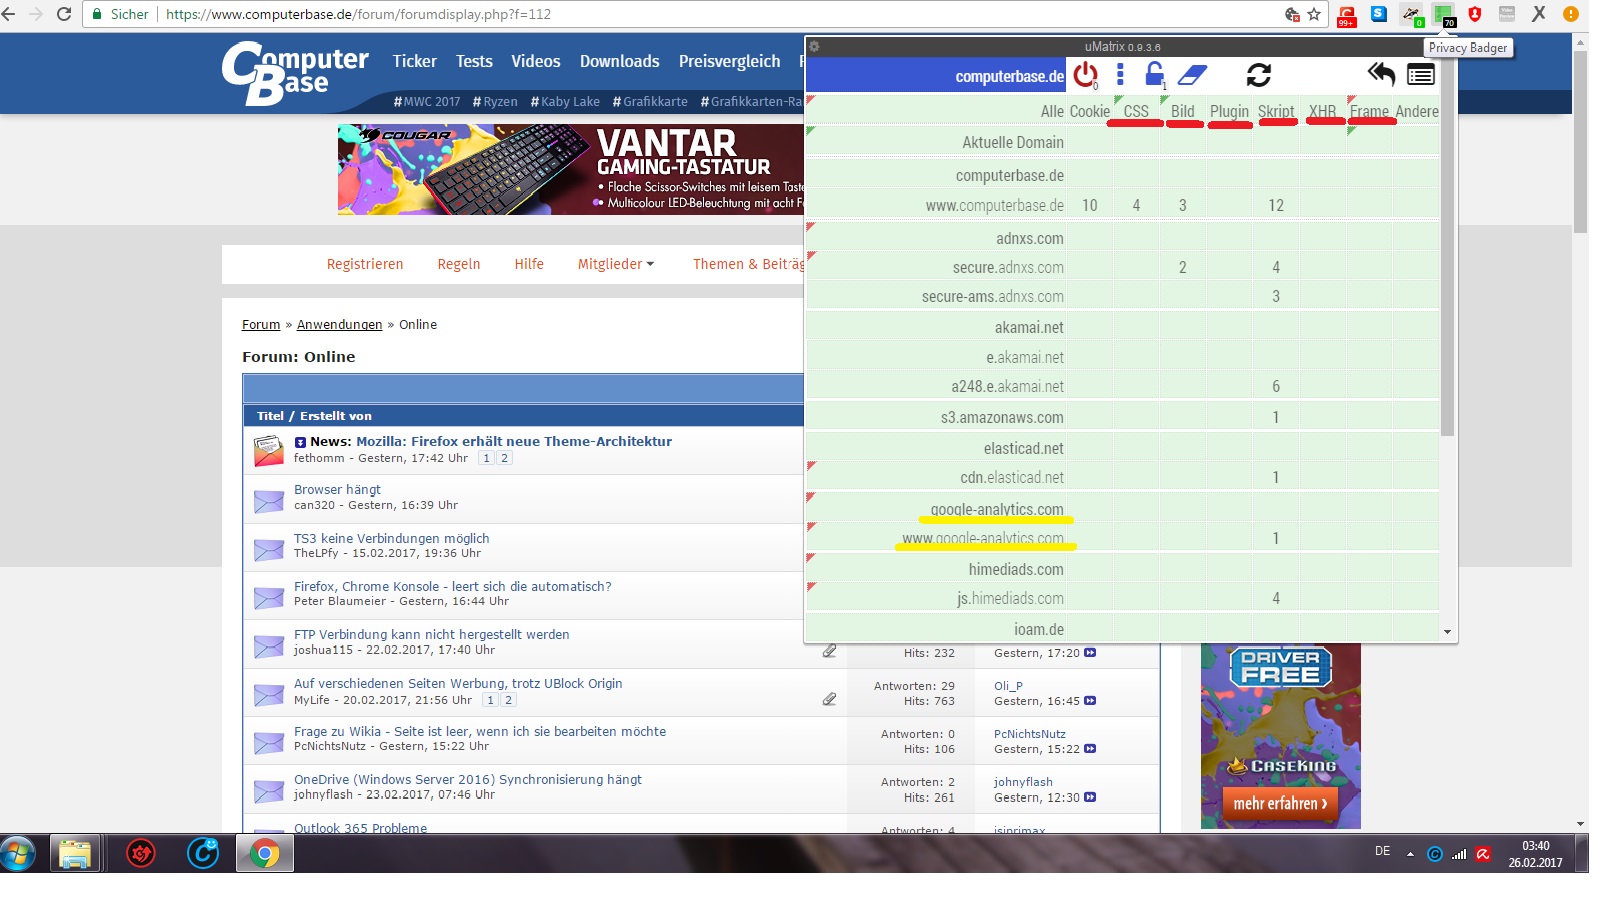Open the red shield extension icon
Viewport: 1600px width, 900px height.
point(1475,14)
